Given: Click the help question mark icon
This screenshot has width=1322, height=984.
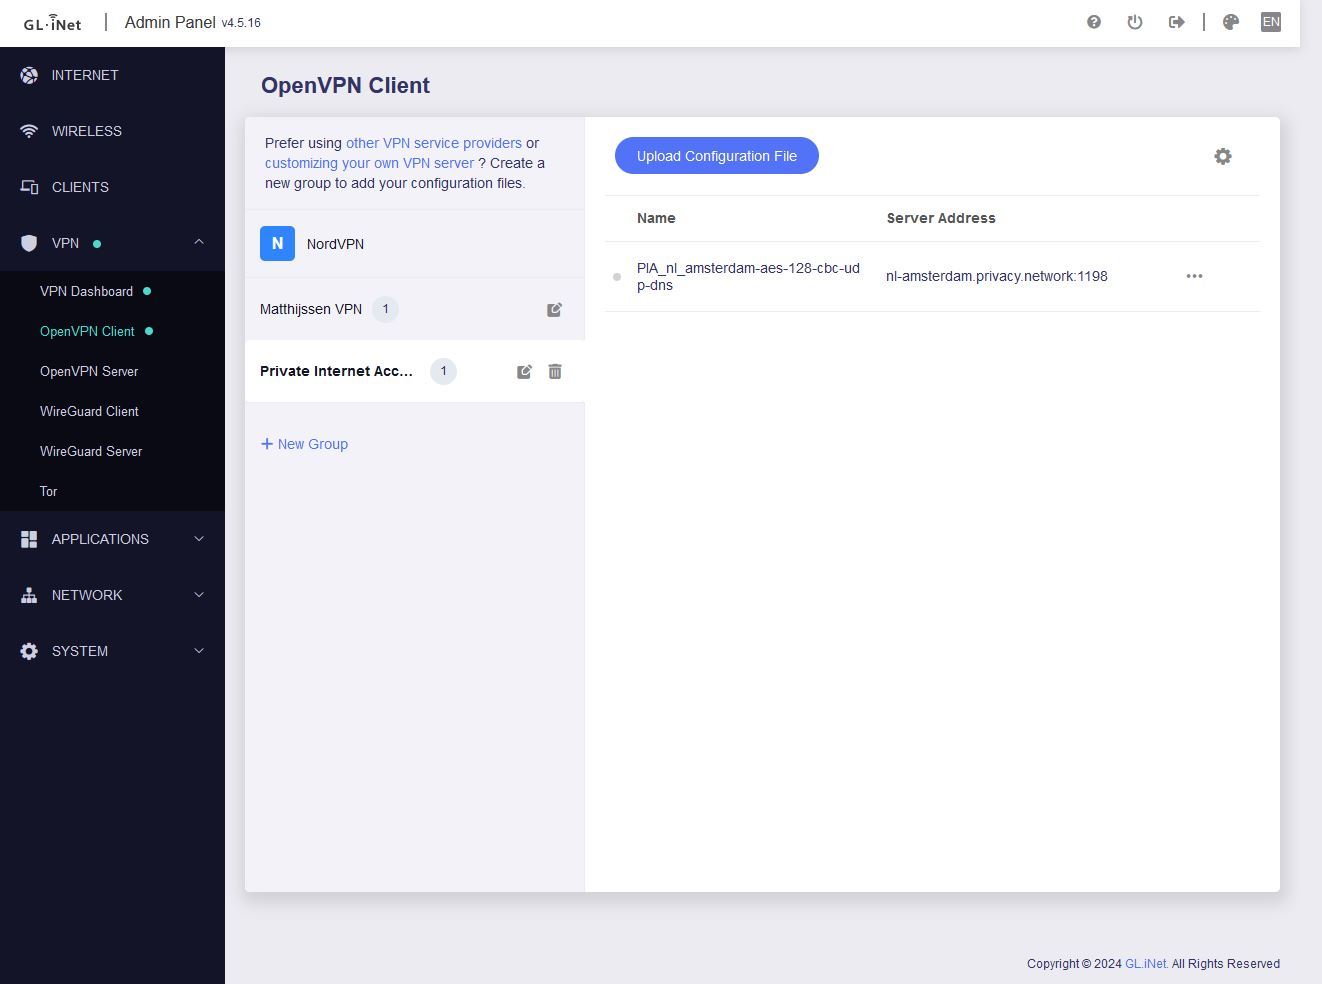Looking at the screenshot, I should [1094, 22].
